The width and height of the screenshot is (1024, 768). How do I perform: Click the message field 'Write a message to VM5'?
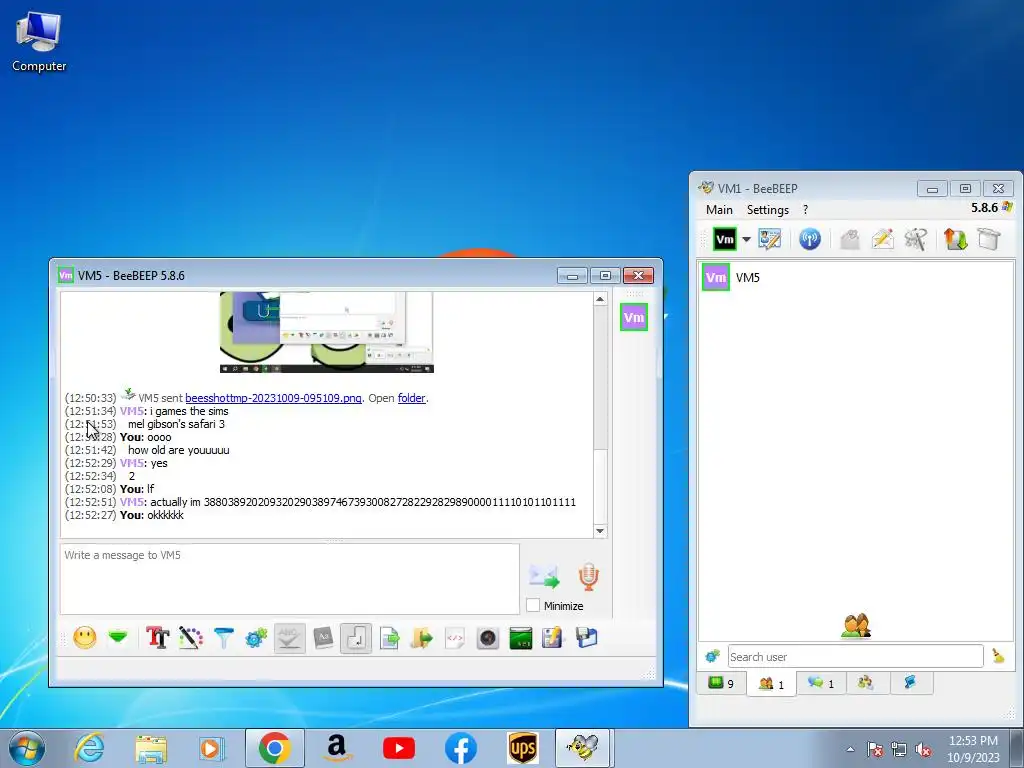coord(289,579)
